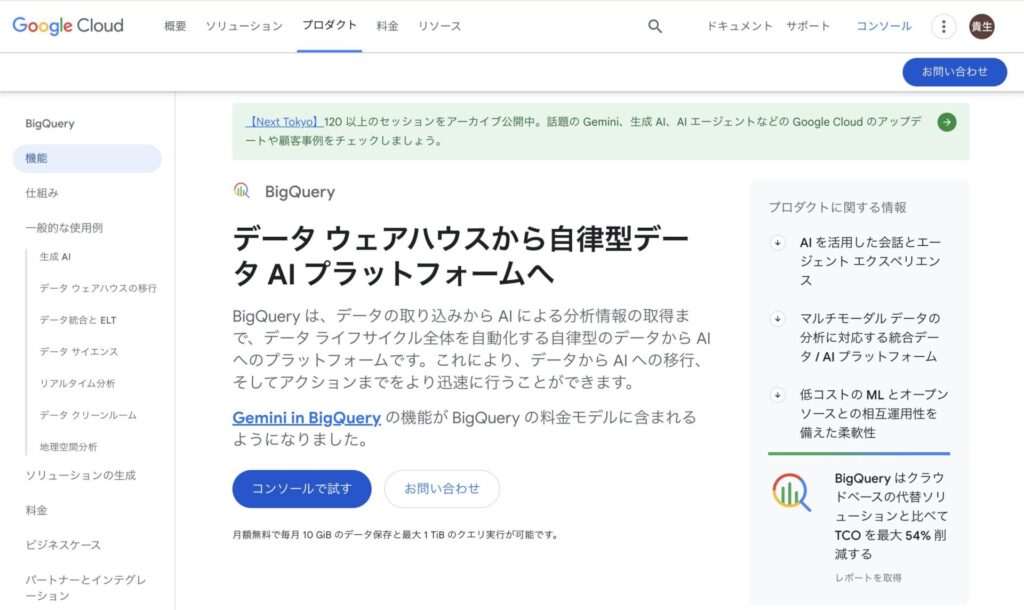Click the BigQuery product icon beside title

click(242, 191)
